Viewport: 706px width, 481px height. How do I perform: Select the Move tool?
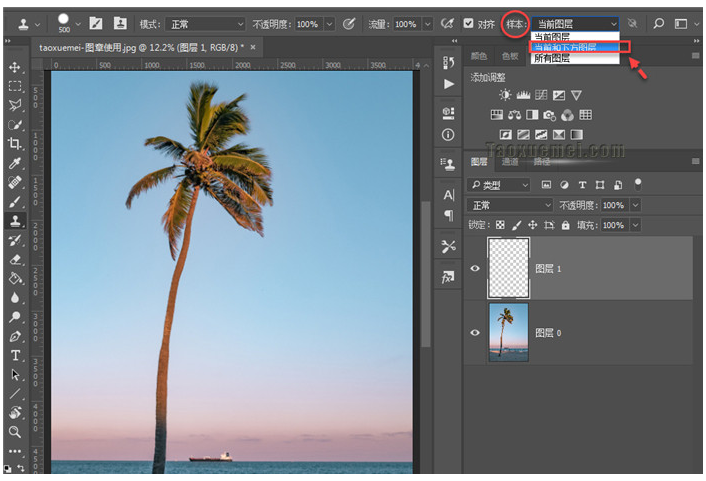coord(15,67)
